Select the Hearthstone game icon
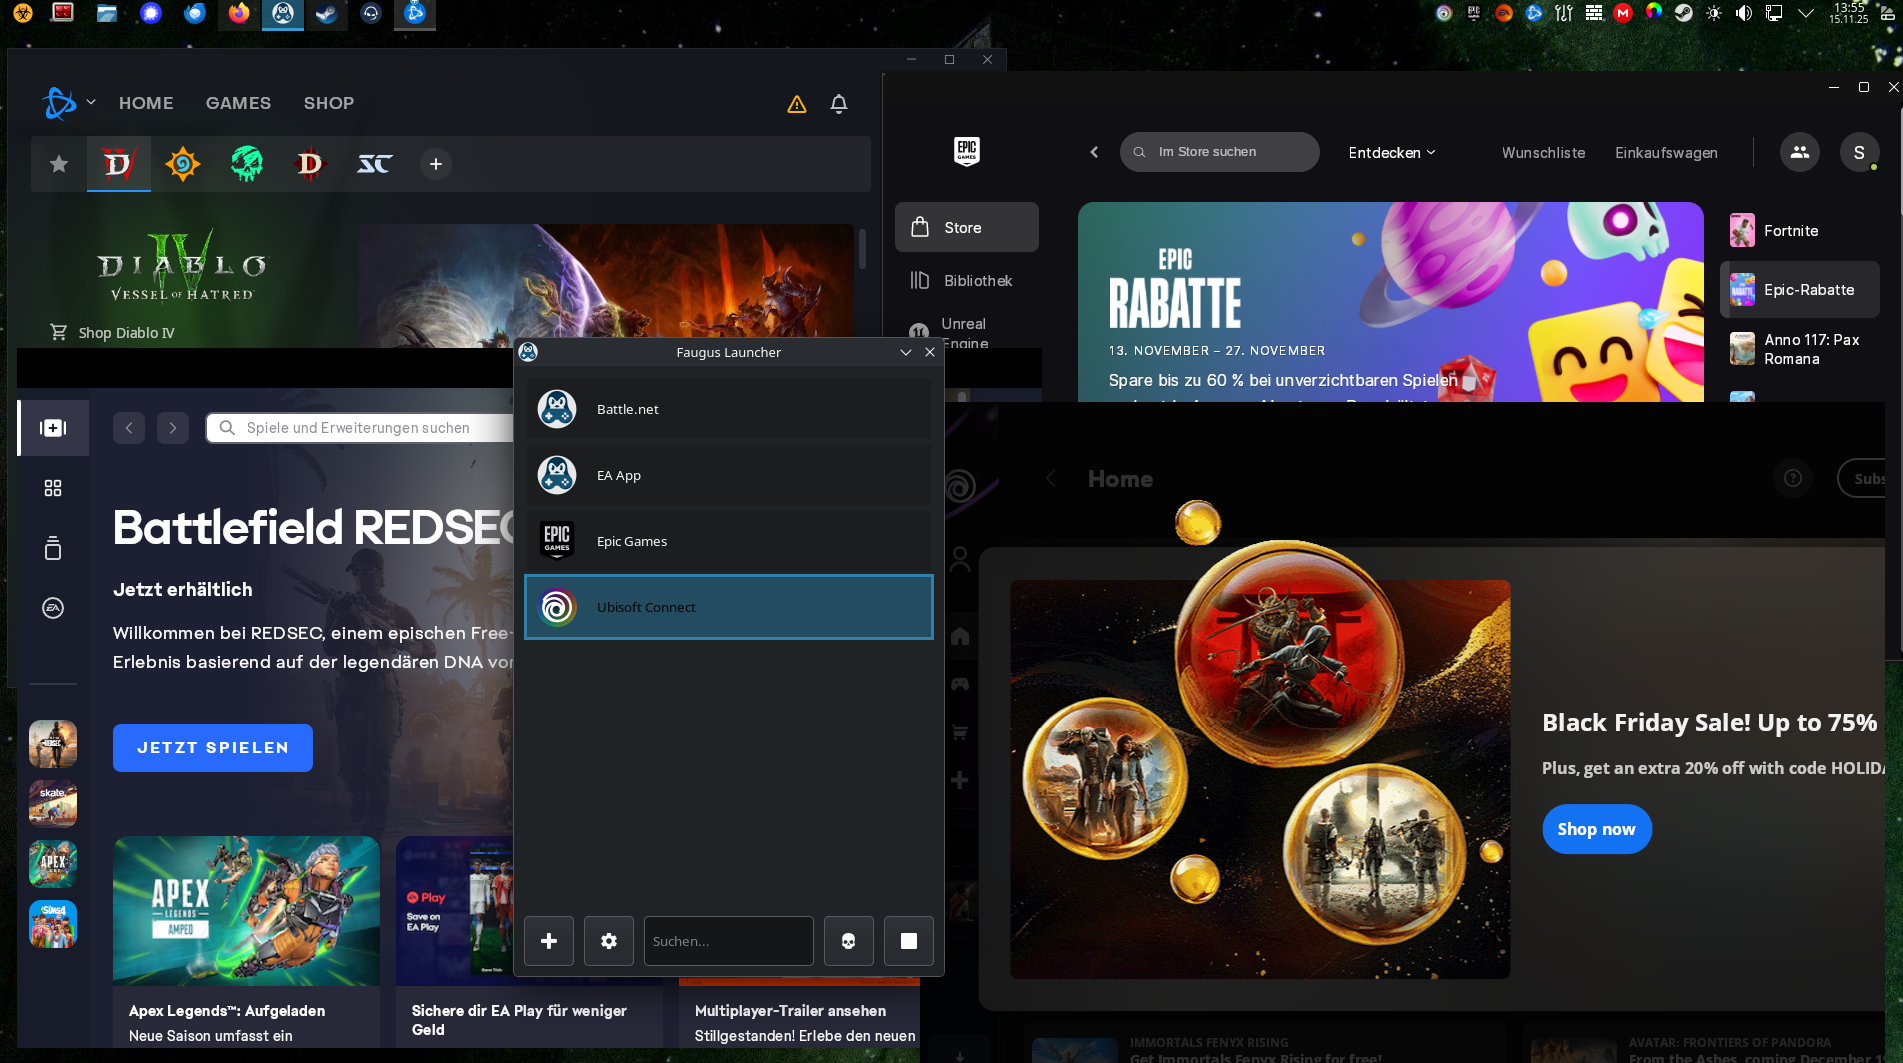Viewport: 1903px width, 1063px height. pos(183,164)
